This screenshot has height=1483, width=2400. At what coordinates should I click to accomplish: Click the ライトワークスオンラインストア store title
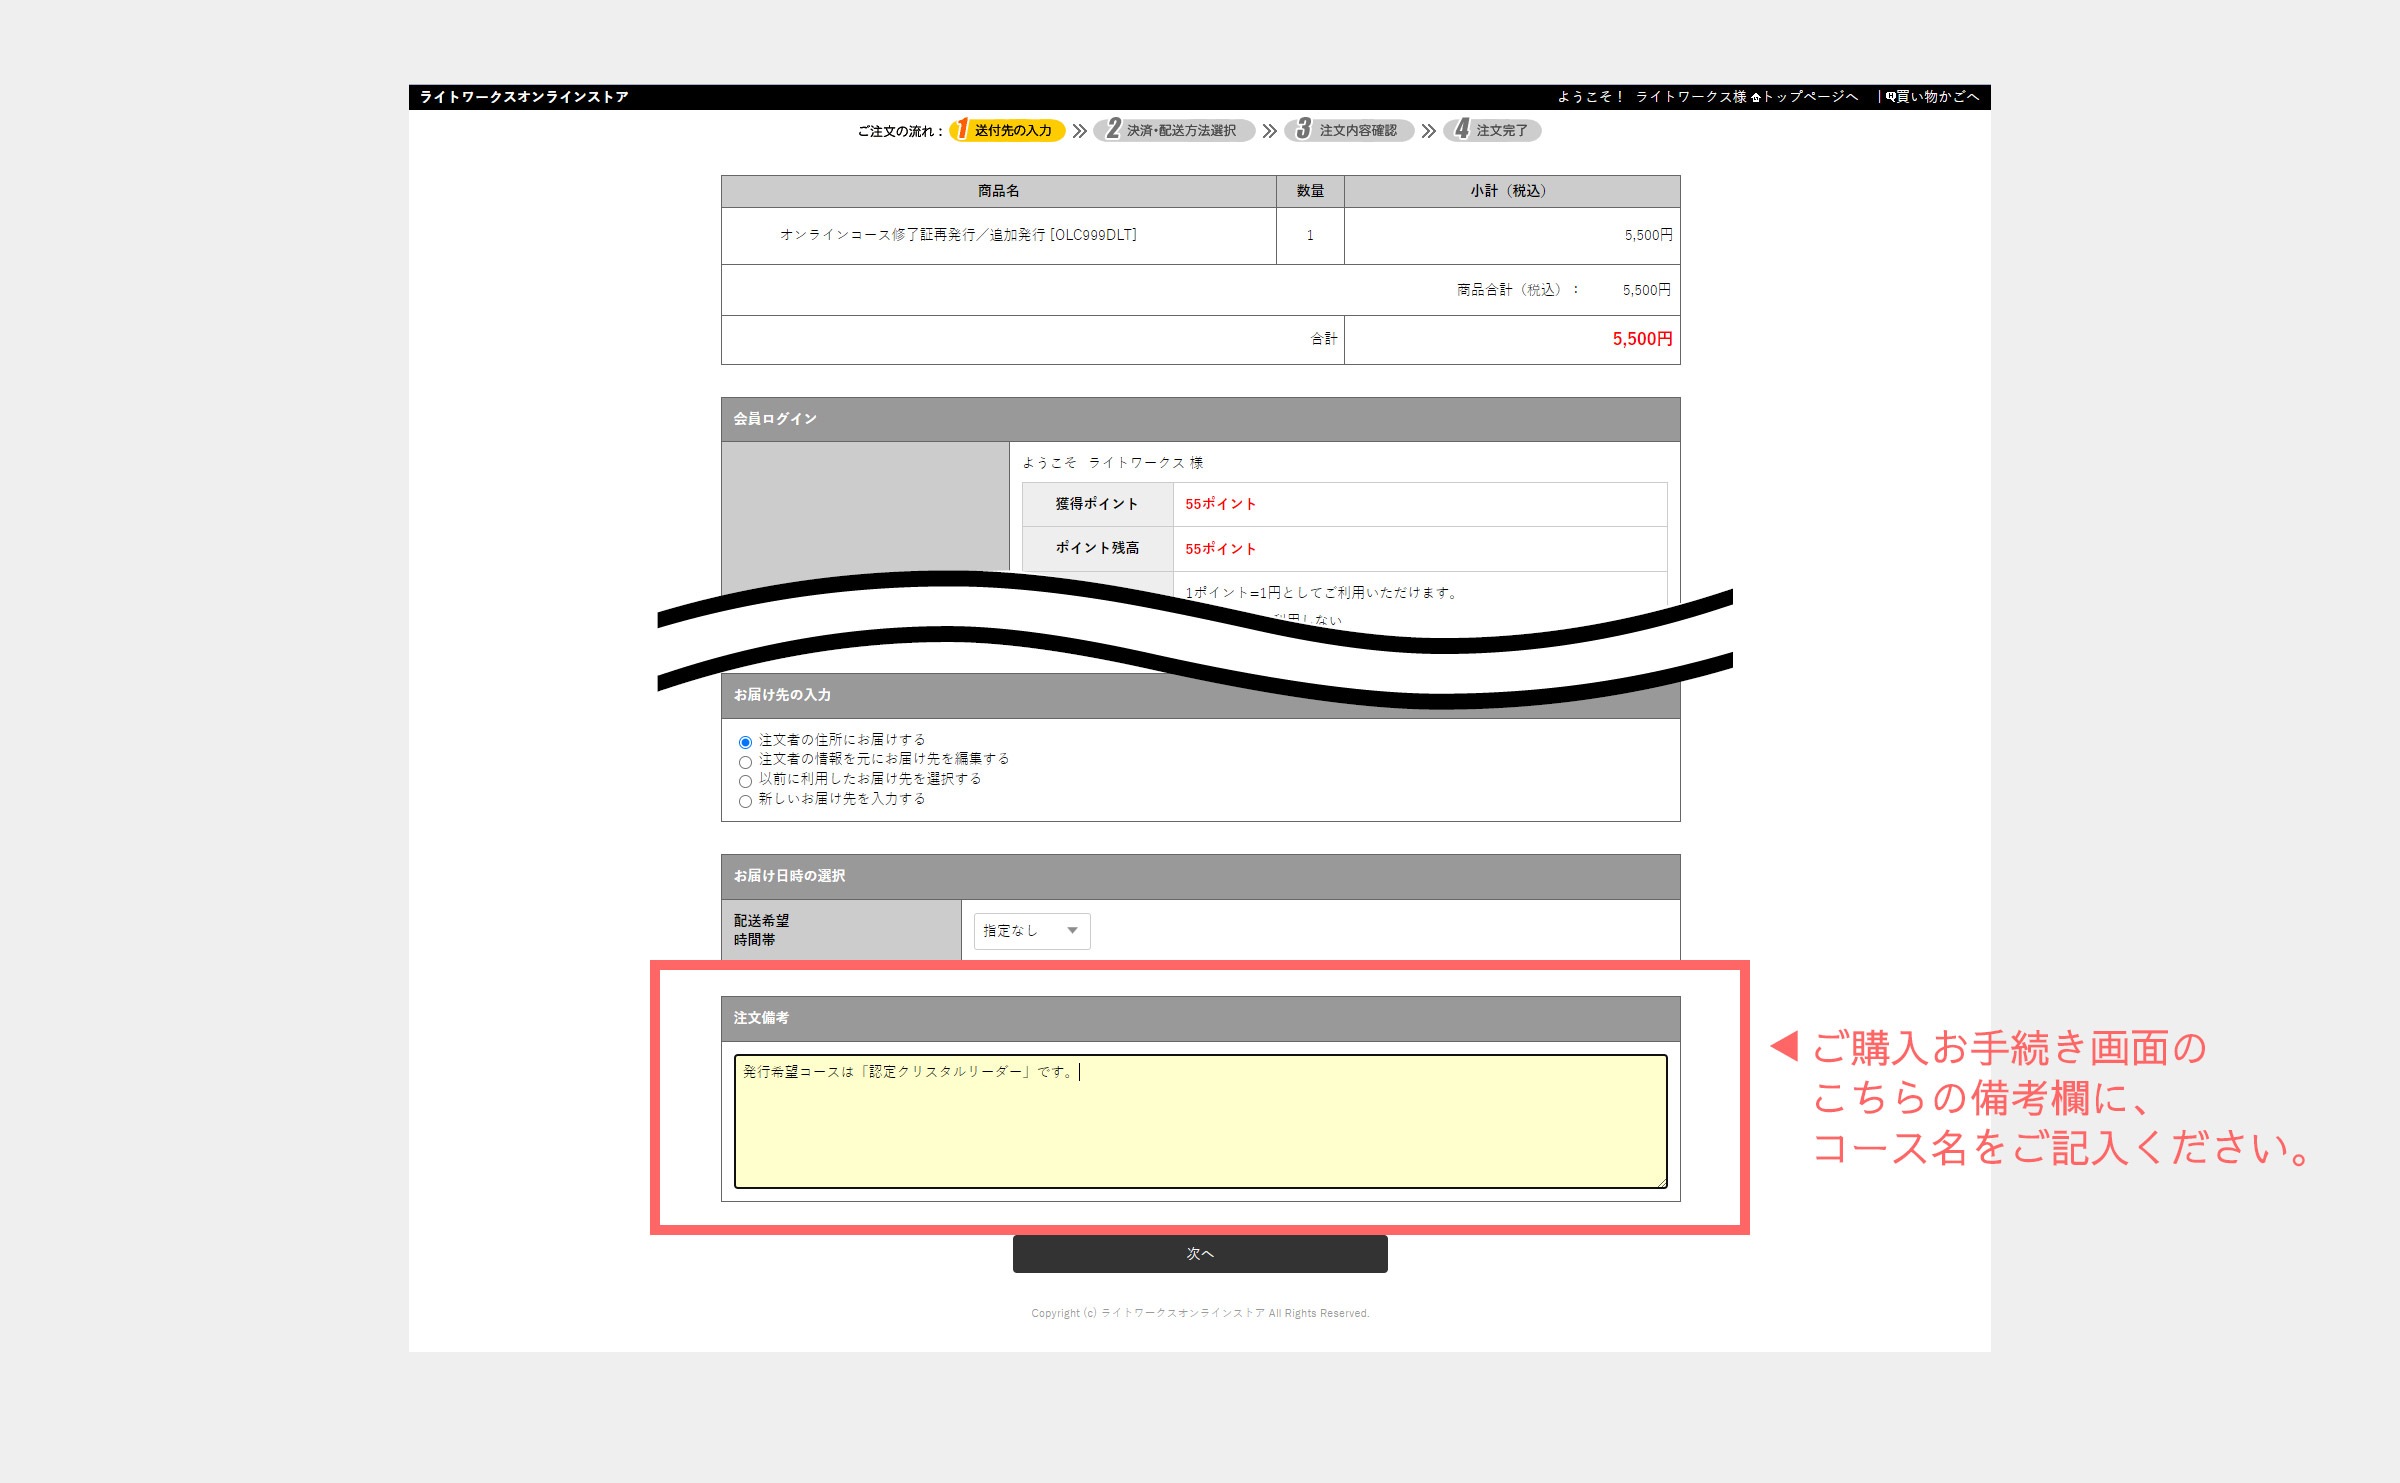tap(524, 97)
